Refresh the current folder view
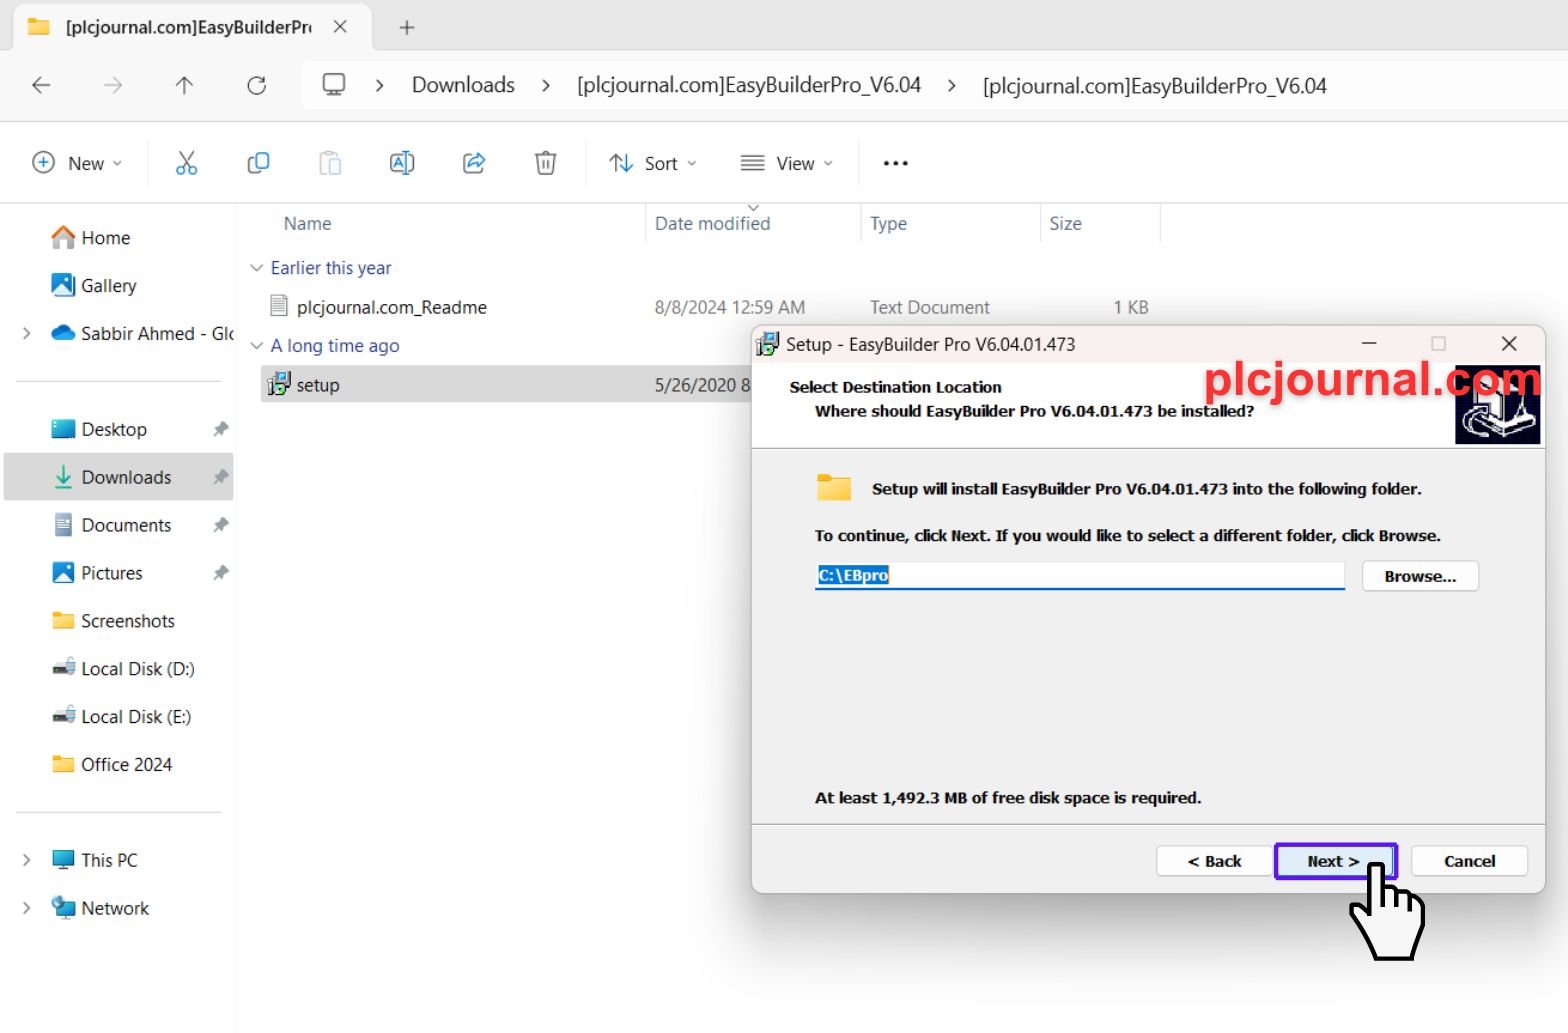This screenshot has height=1033, width=1568. (x=257, y=86)
